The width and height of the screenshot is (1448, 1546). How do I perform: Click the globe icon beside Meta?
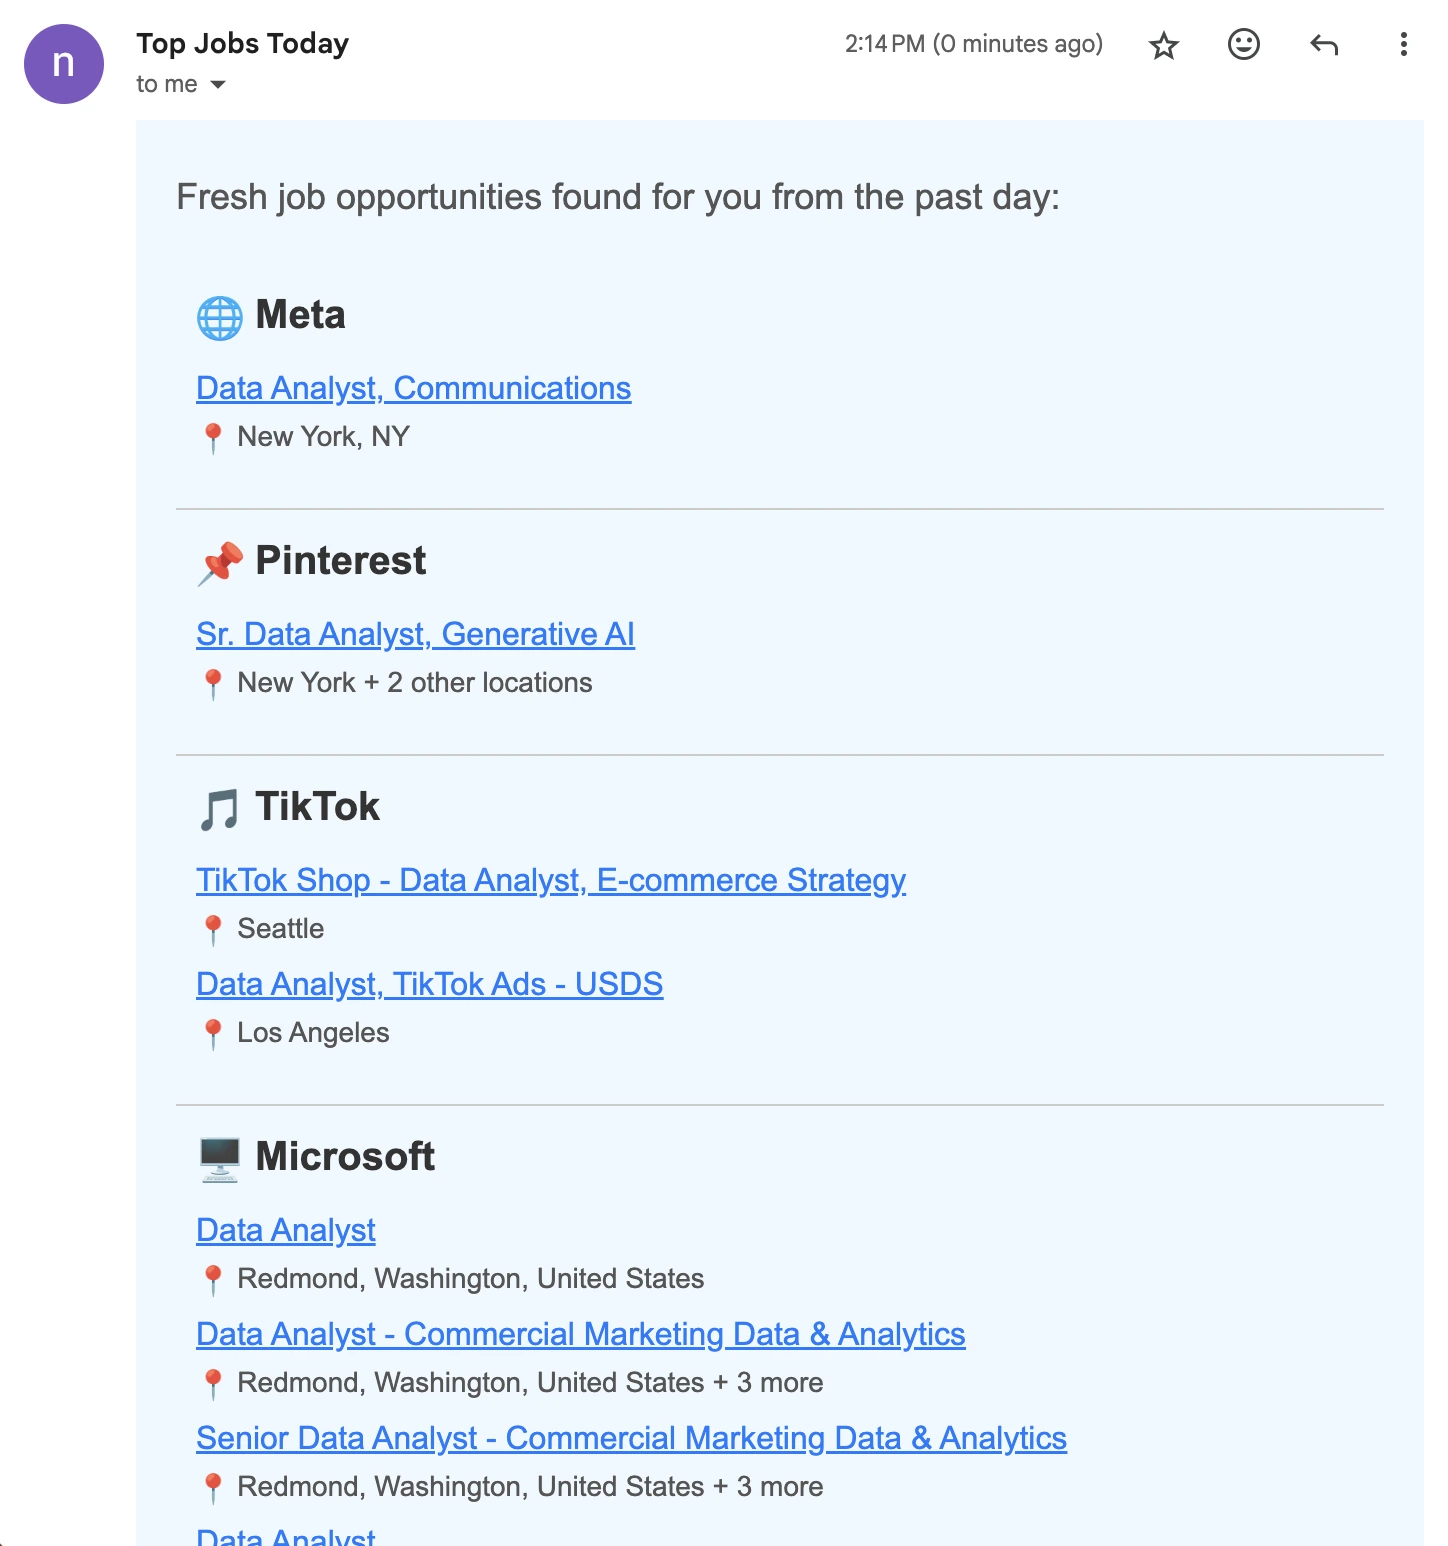pyautogui.click(x=219, y=315)
